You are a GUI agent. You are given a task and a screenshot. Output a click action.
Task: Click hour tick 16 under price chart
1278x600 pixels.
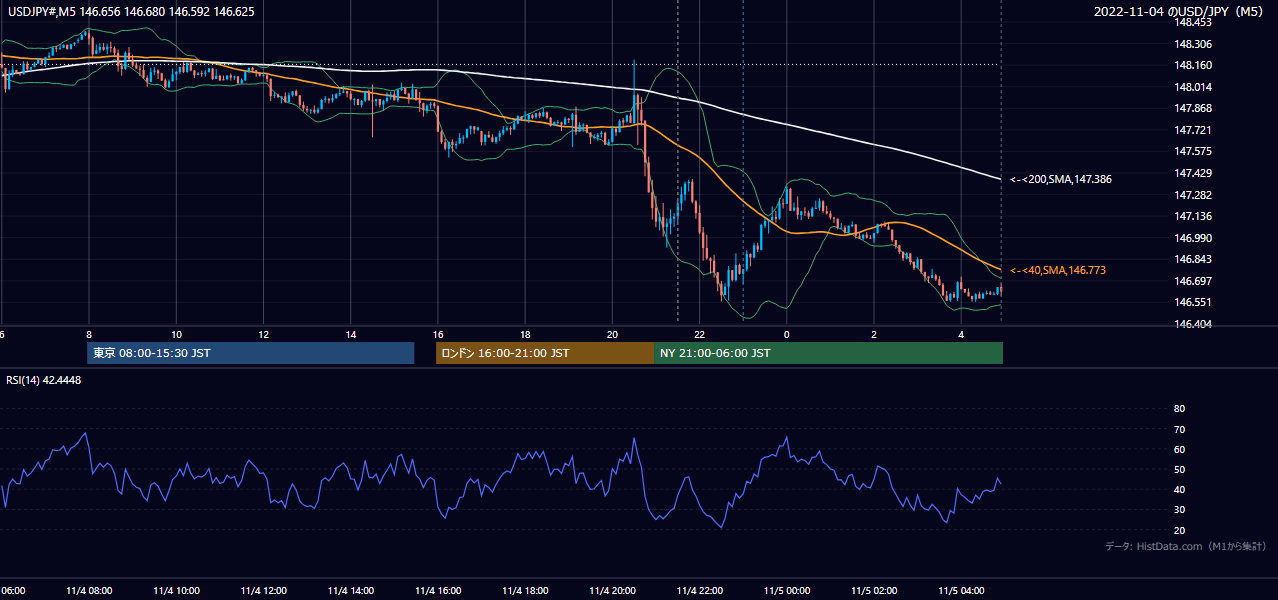[x=438, y=334]
